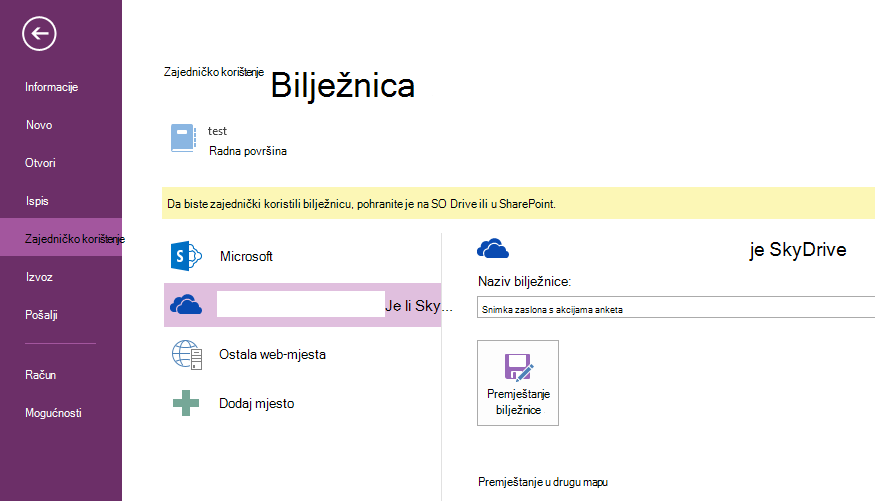
Task: Click the SkyDrive cloud icon in the right pane
Action: (x=493, y=248)
